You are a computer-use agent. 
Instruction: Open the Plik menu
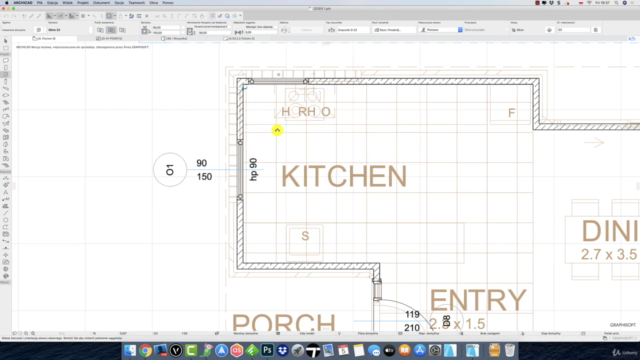pos(40,3)
